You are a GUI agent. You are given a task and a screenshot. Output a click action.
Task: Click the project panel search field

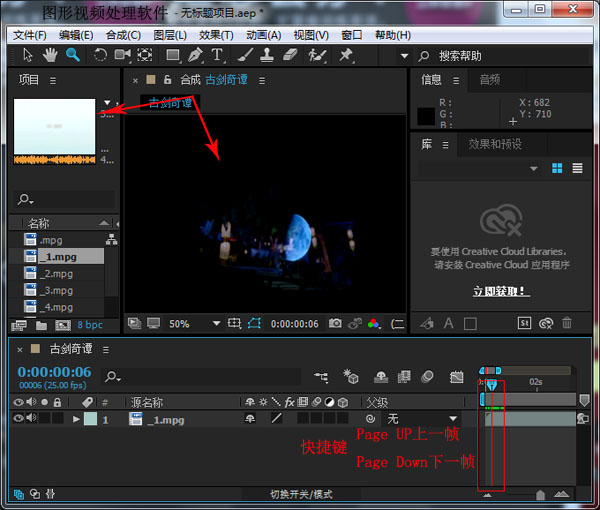pos(65,199)
